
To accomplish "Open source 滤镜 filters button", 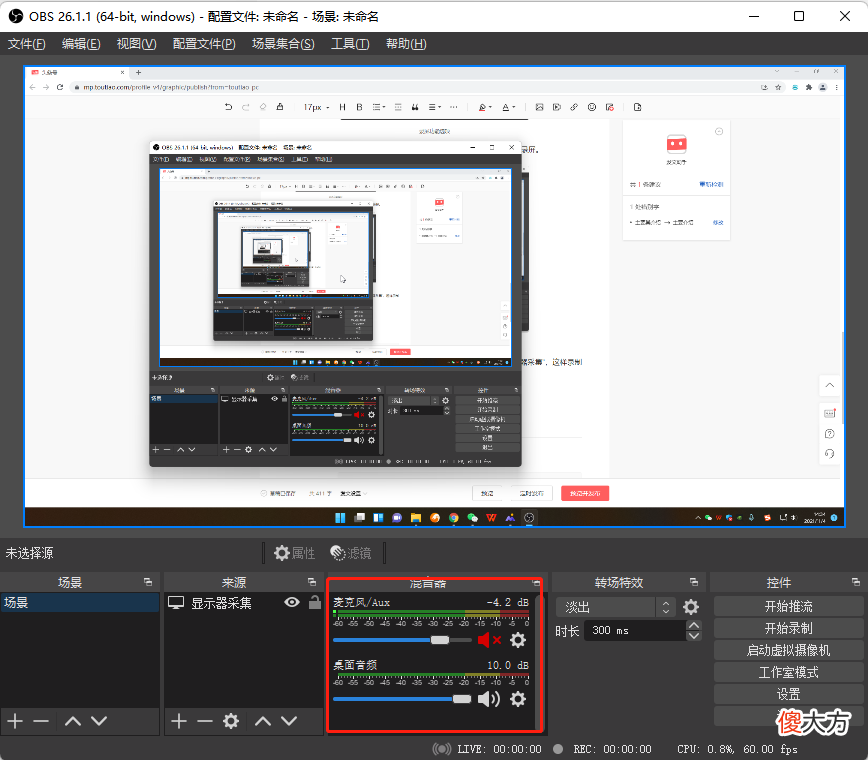I will pos(350,553).
